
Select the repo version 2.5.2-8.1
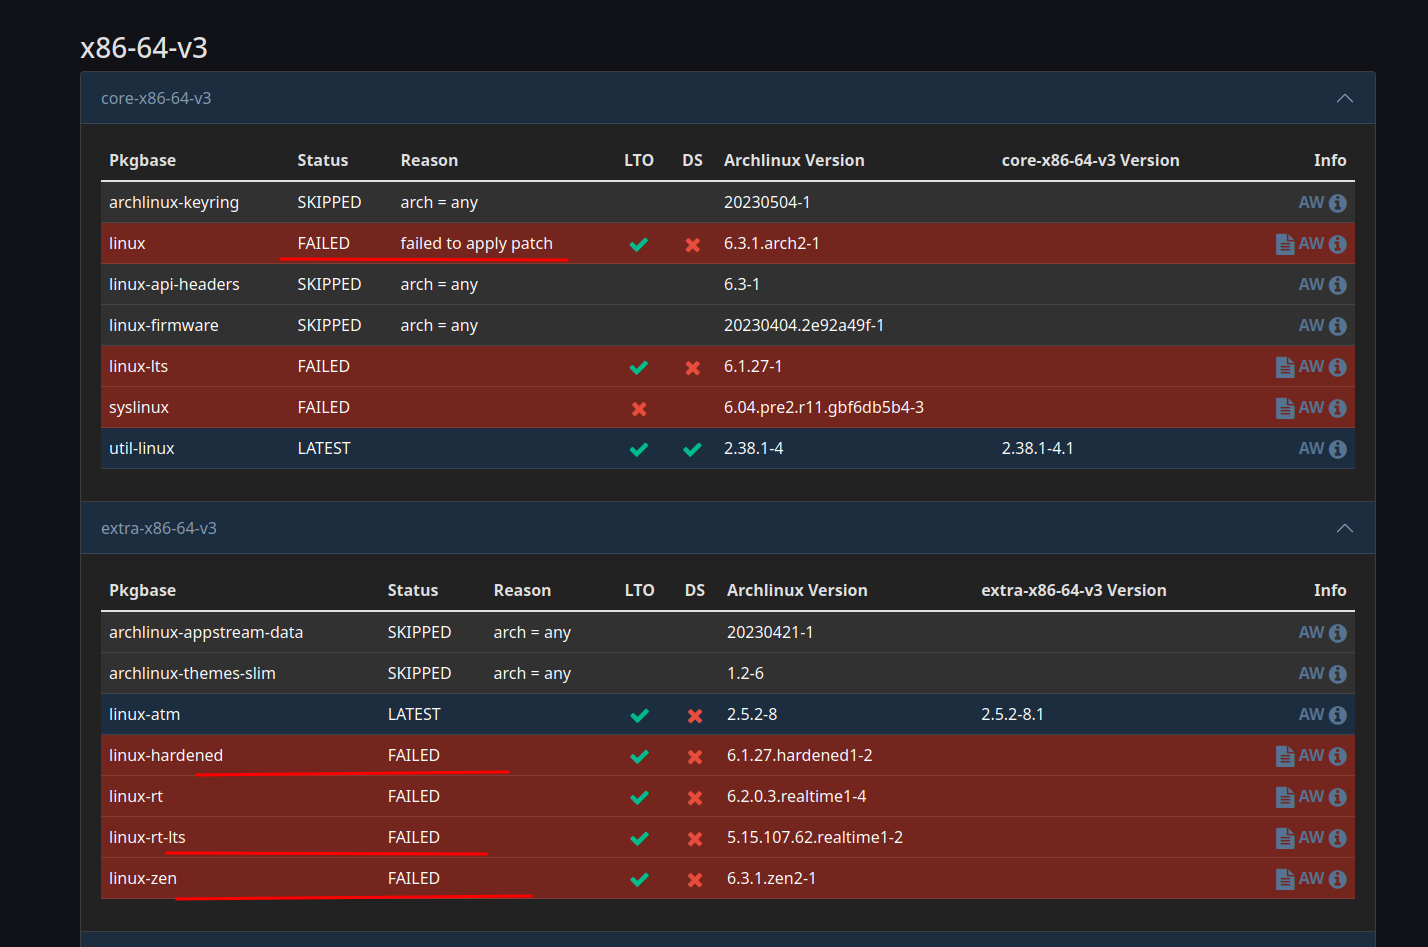[1012, 714]
